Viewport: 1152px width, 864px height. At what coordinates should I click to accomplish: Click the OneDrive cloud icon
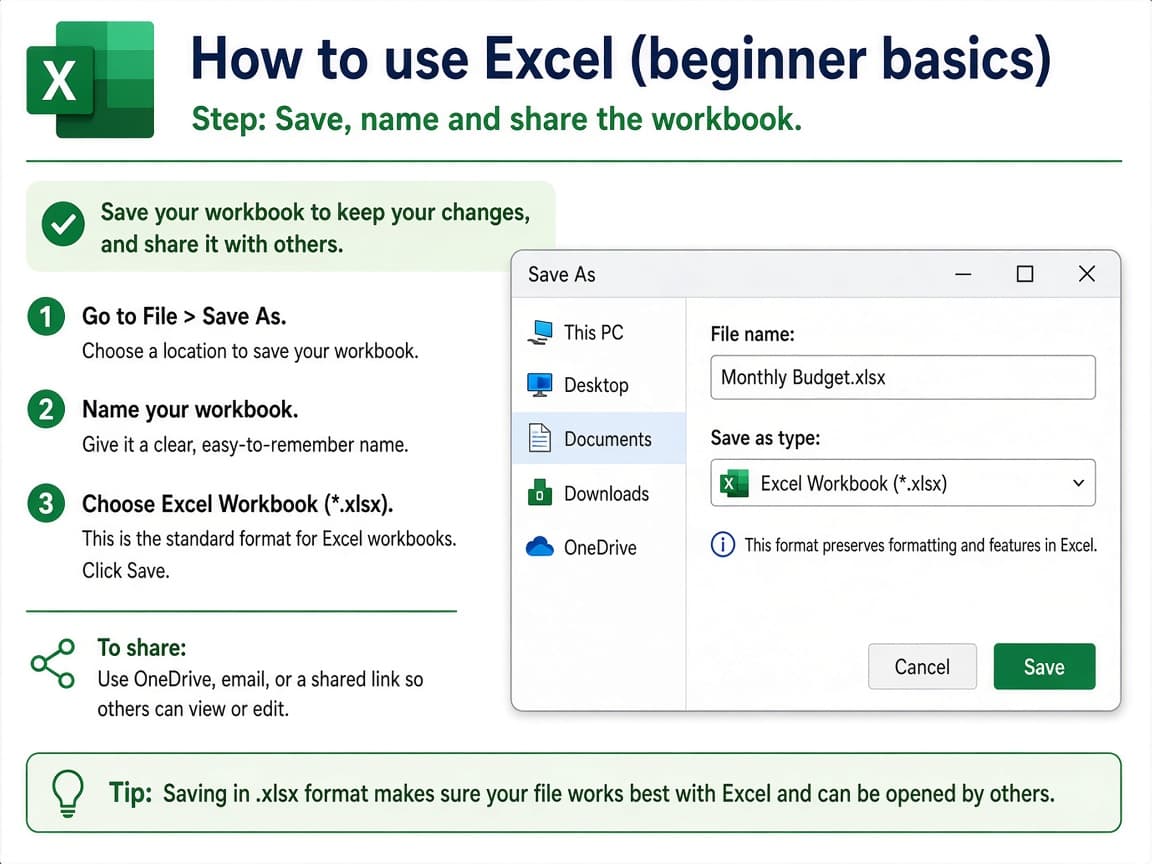[x=540, y=547]
